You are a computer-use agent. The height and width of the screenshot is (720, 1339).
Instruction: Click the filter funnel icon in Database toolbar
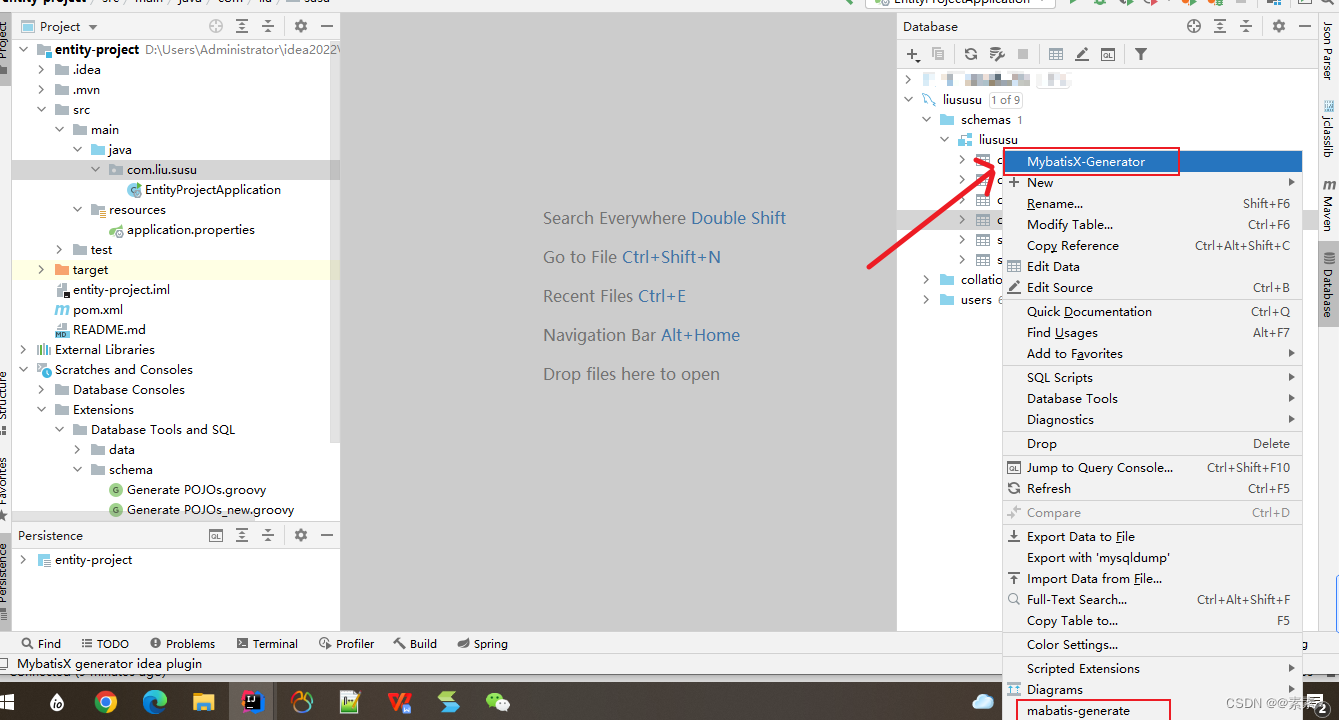coord(1140,55)
